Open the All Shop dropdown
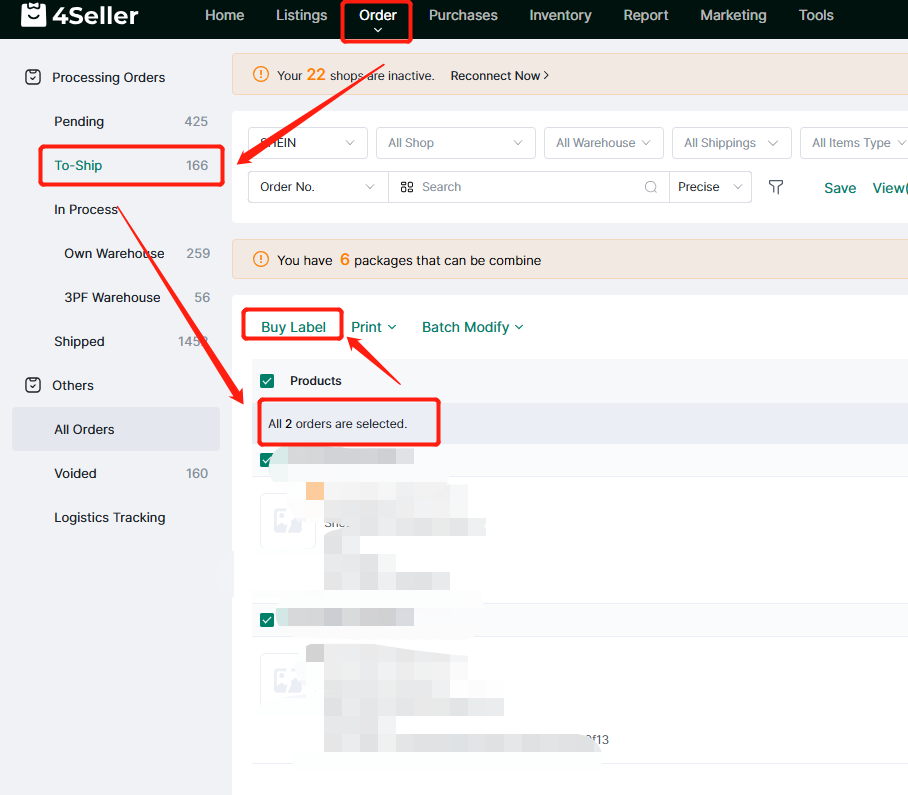The width and height of the screenshot is (908, 795). pyautogui.click(x=455, y=143)
